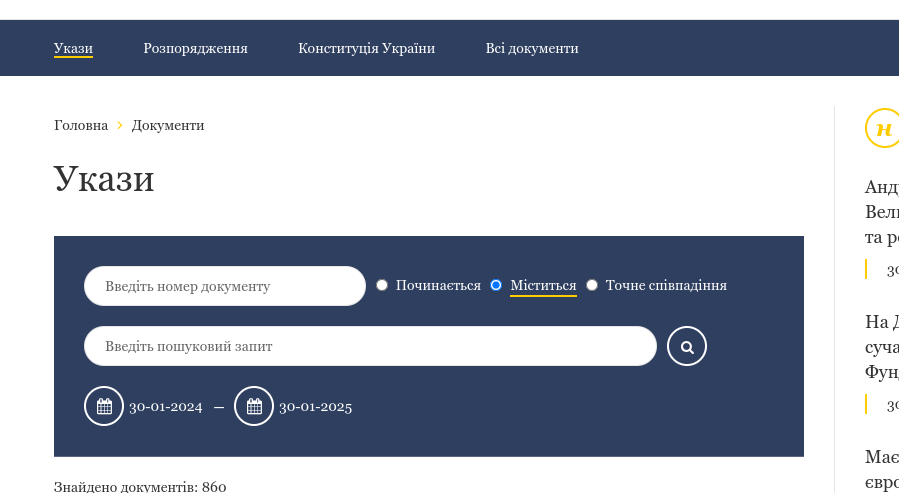Screen dimensions: 899x493
Task: Click the start date 30-01-2024
Action: pyautogui.click(x=166, y=406)
